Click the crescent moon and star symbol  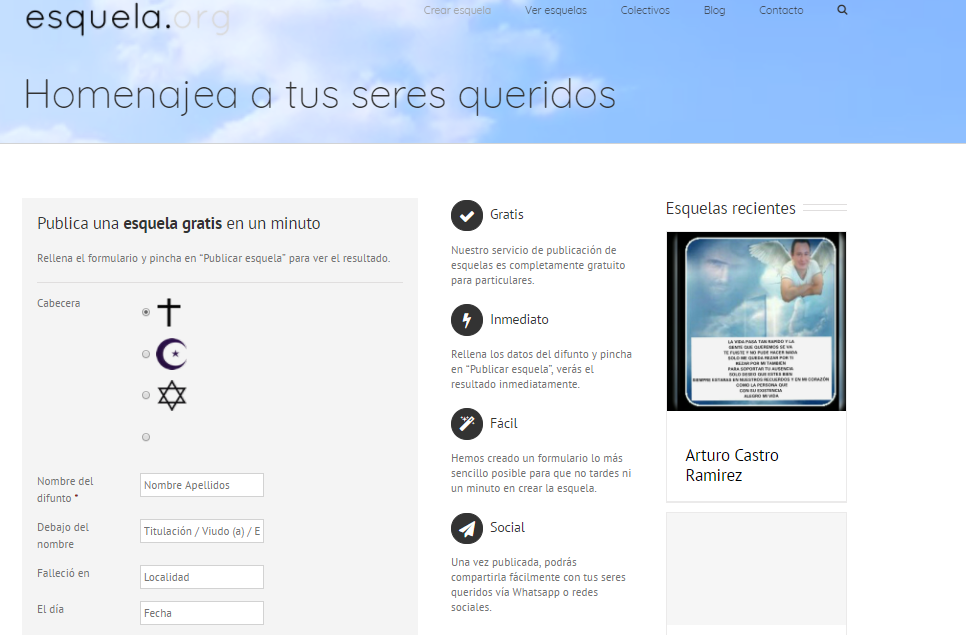[172, 354]
